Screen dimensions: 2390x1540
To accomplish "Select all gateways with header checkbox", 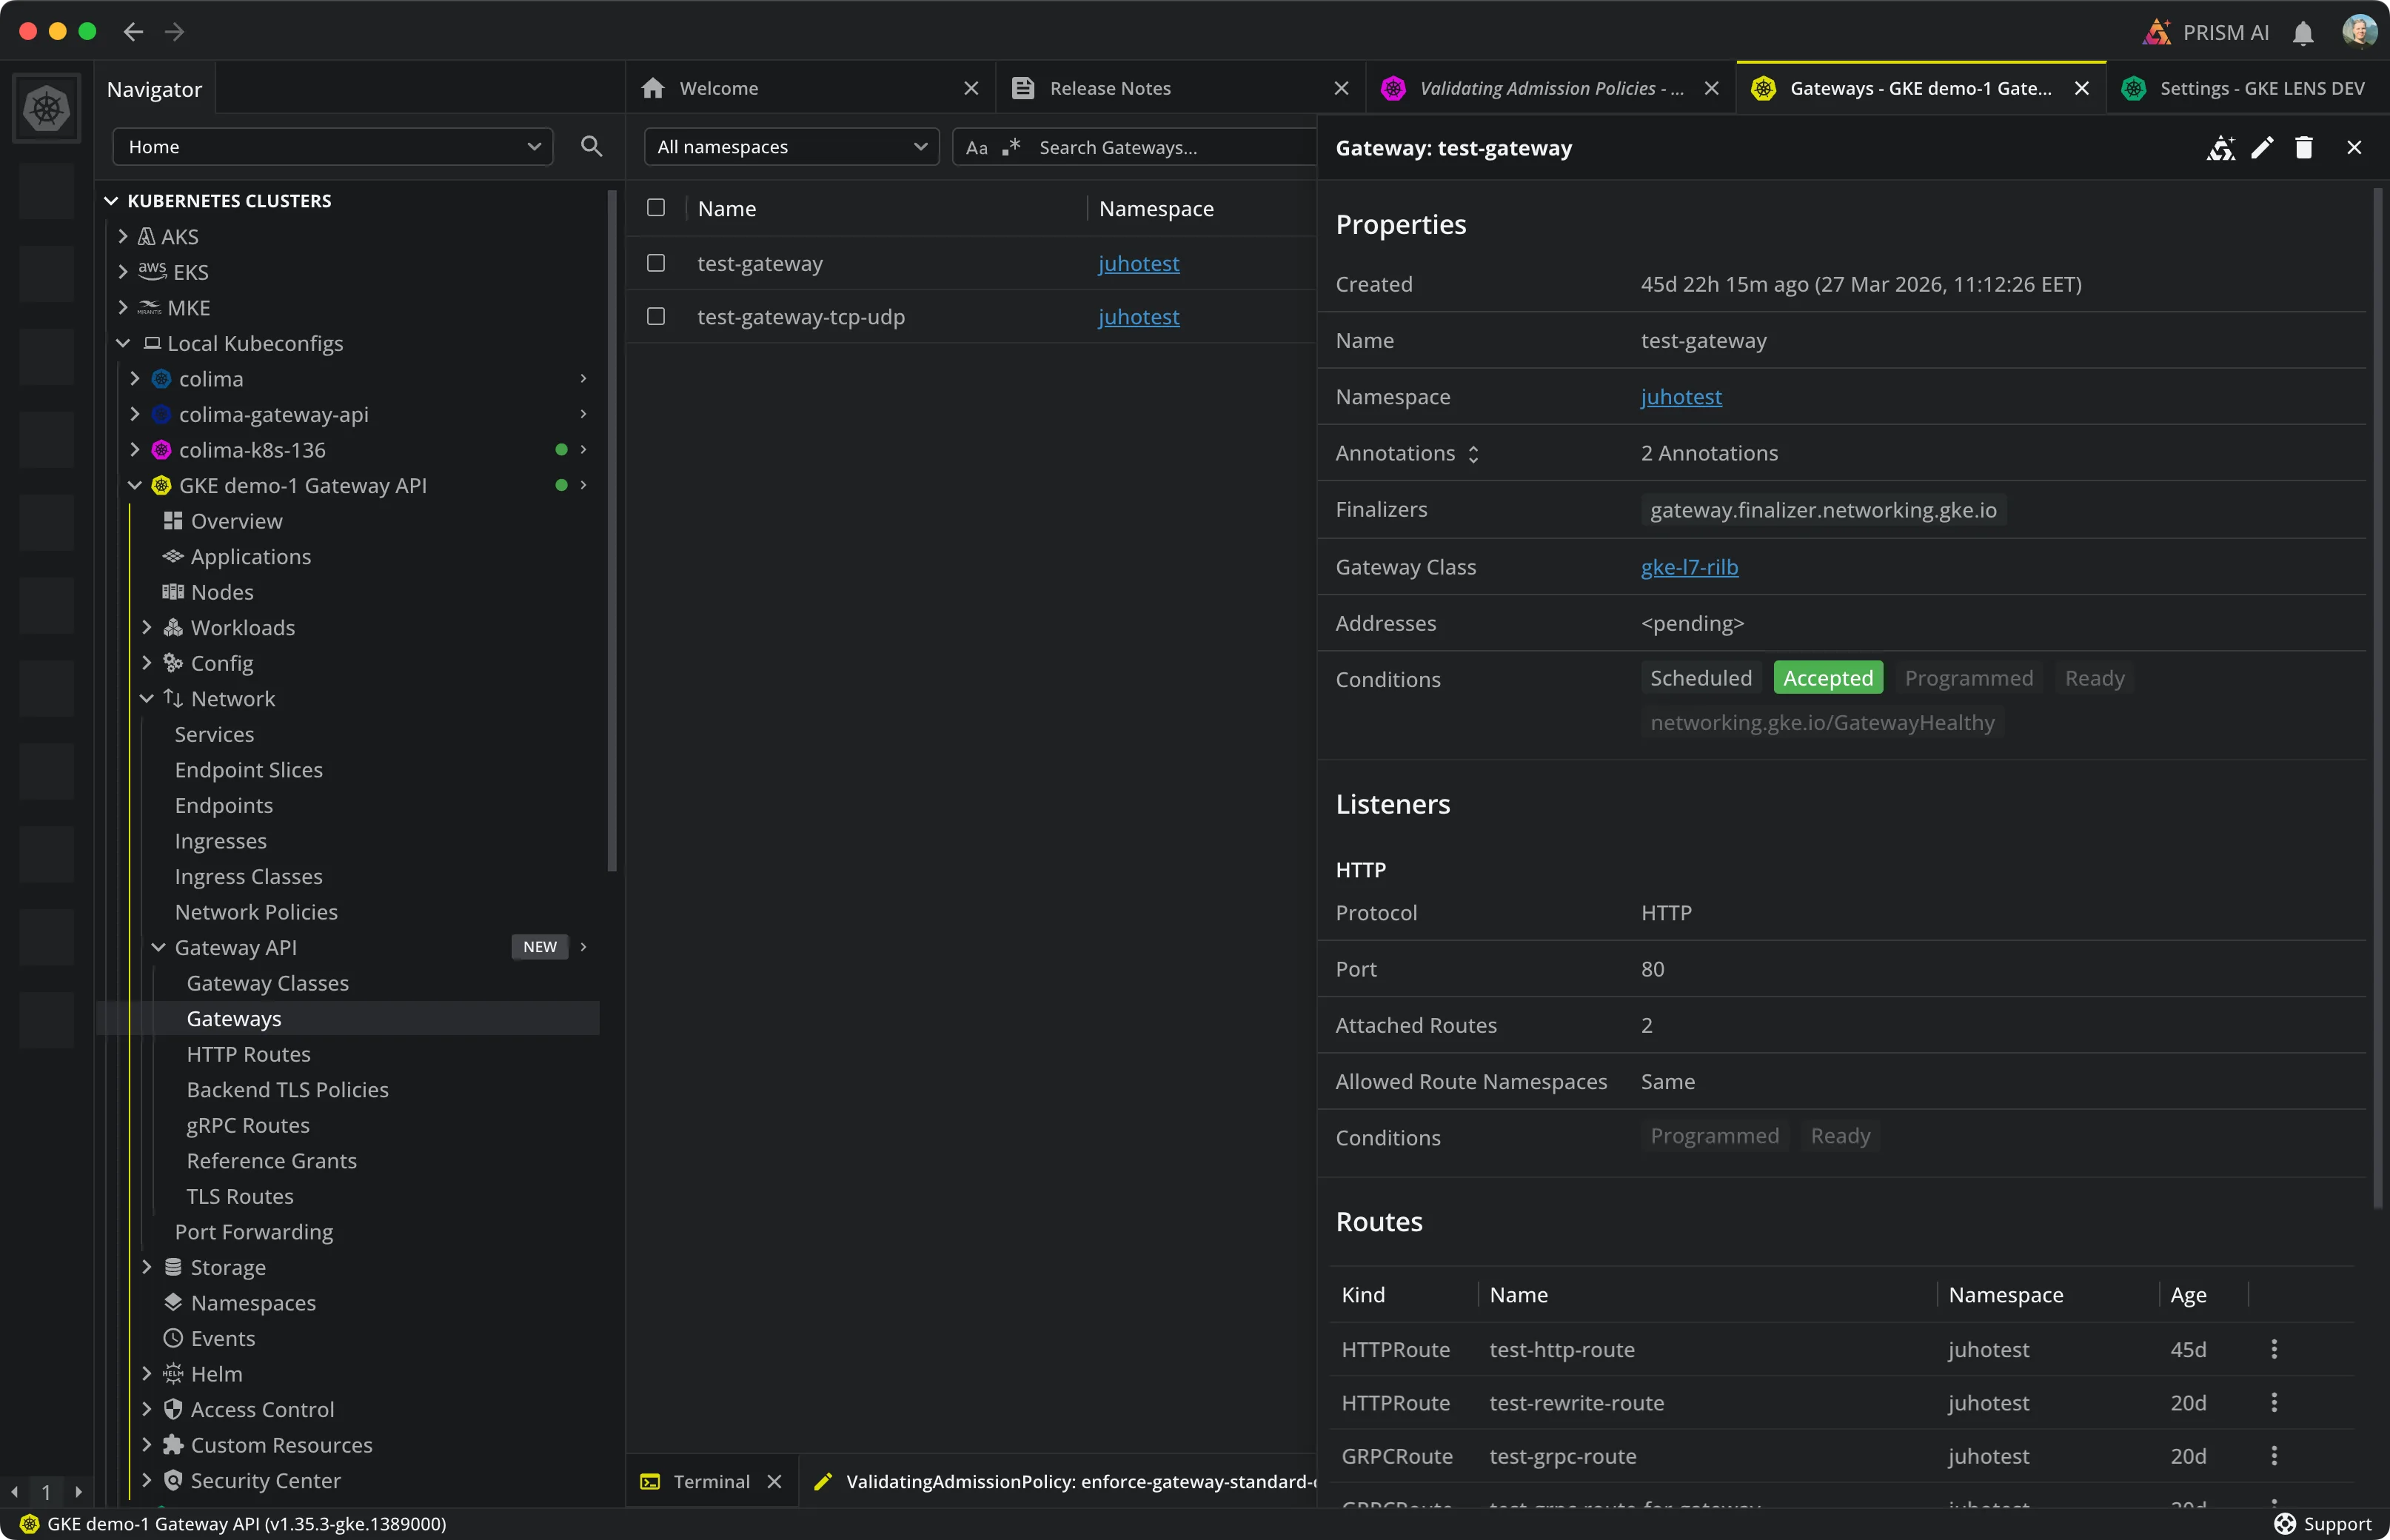I will [656, 208].
